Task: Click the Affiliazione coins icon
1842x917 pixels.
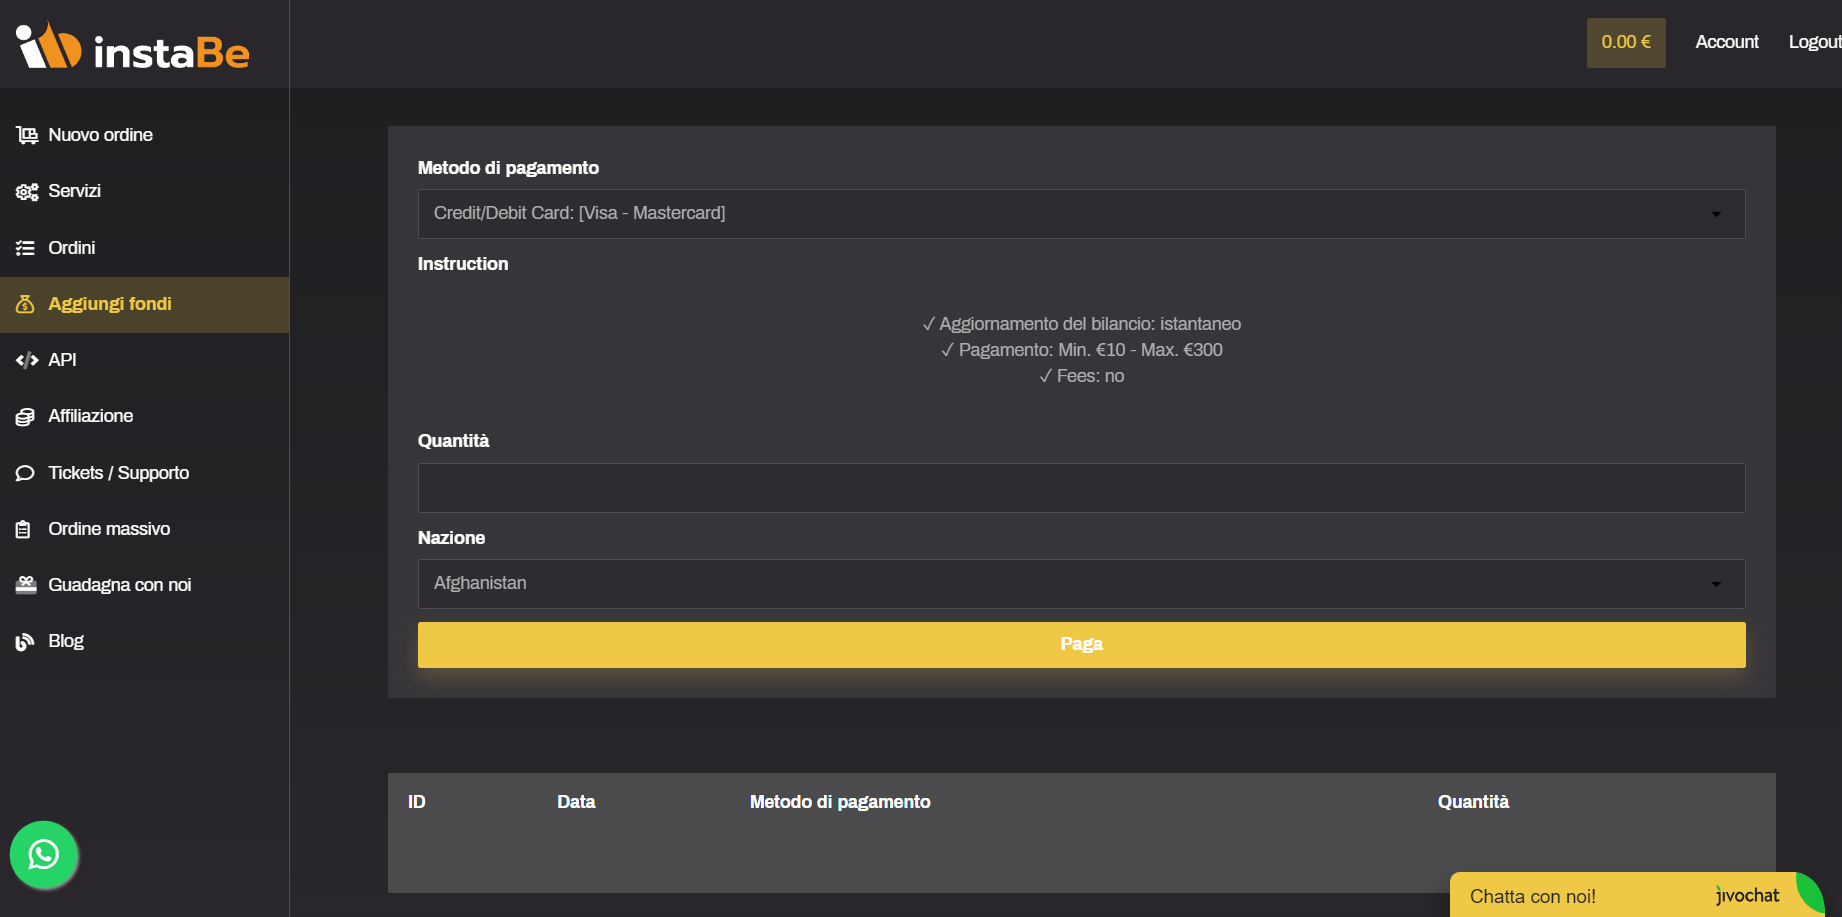Action: [26, 417]
